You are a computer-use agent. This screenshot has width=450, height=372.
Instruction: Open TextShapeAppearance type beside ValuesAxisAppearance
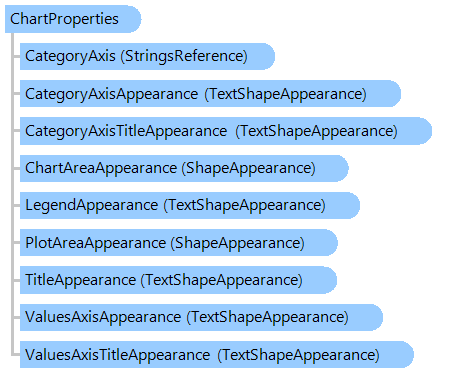(267, 317)
